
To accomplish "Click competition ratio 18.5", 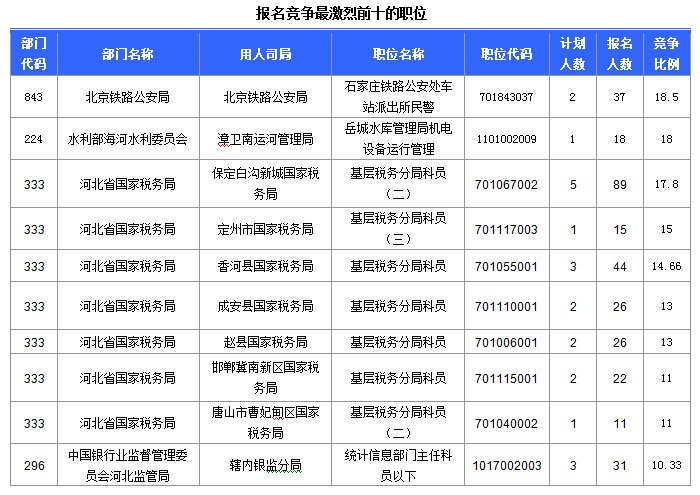I will click(667, 97).
